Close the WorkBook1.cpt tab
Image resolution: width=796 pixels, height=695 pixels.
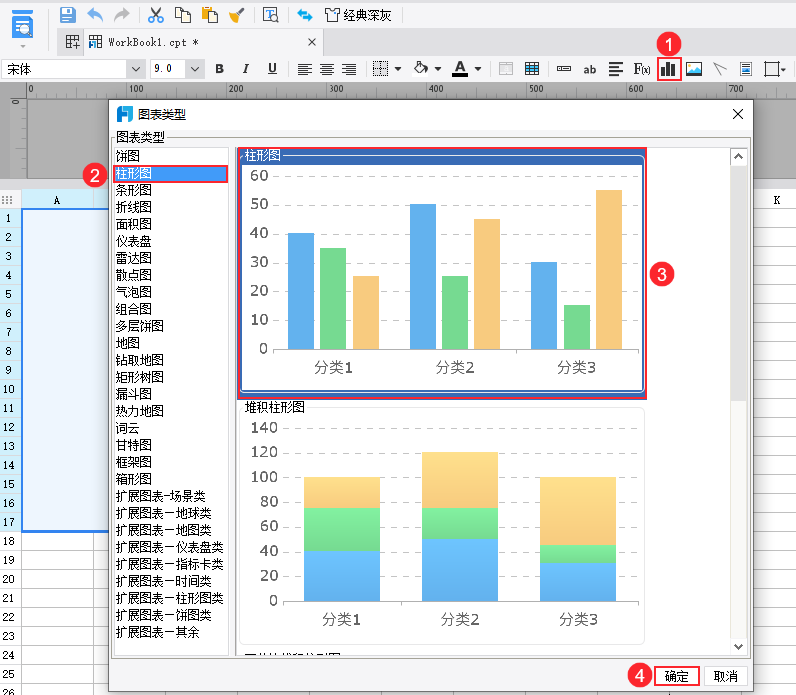coord(312,42)
